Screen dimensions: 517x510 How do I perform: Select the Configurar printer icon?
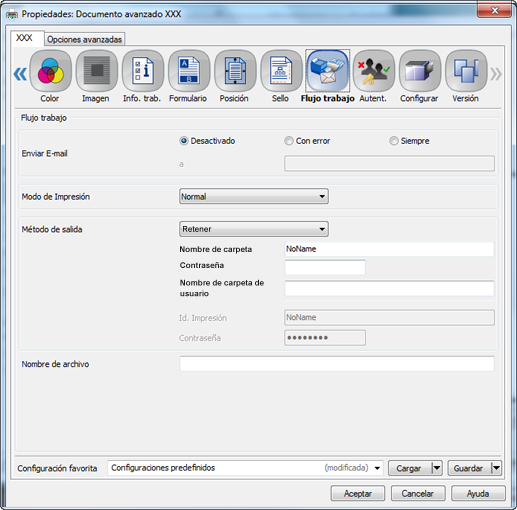click(420, 71)
